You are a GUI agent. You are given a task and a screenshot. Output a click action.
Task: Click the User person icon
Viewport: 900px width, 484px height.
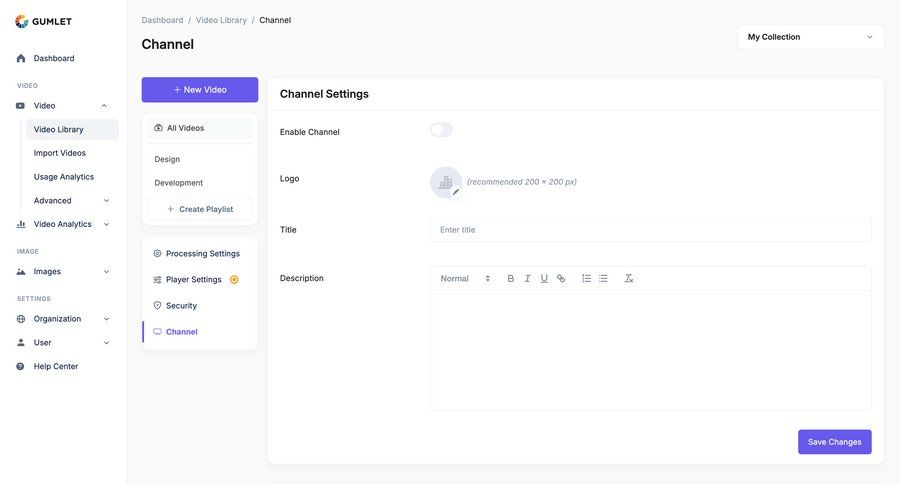point(21,342)
